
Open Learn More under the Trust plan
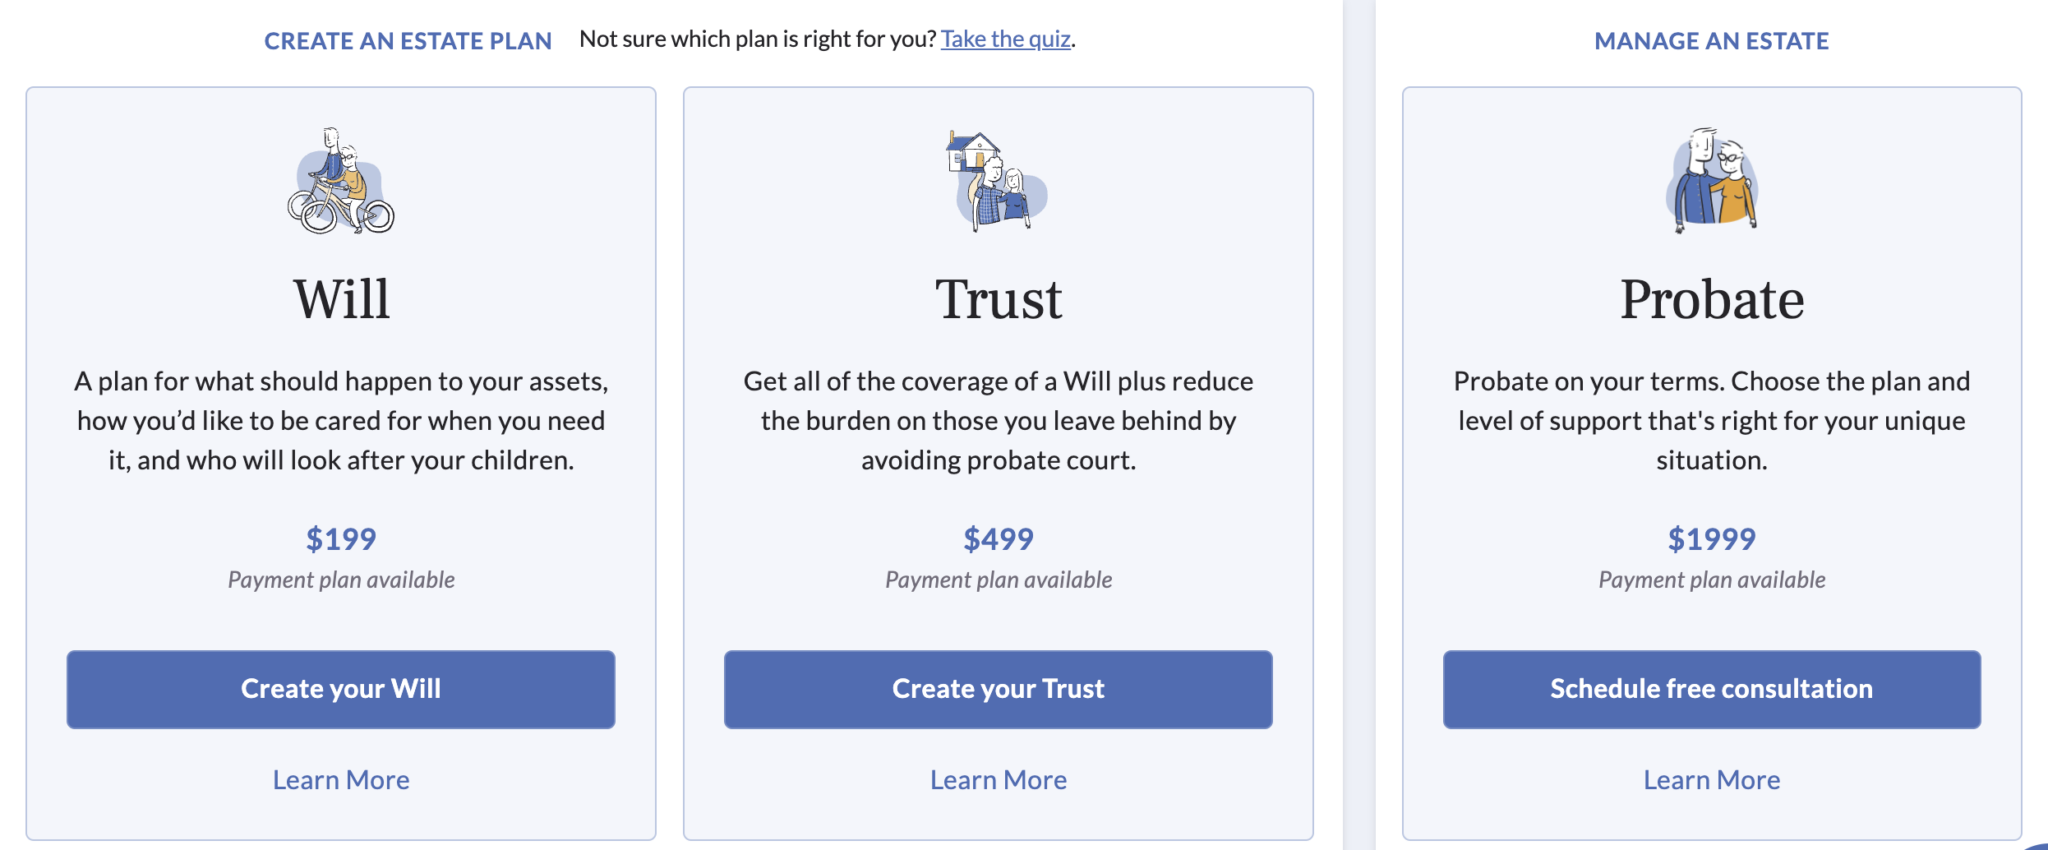[998, 780]
